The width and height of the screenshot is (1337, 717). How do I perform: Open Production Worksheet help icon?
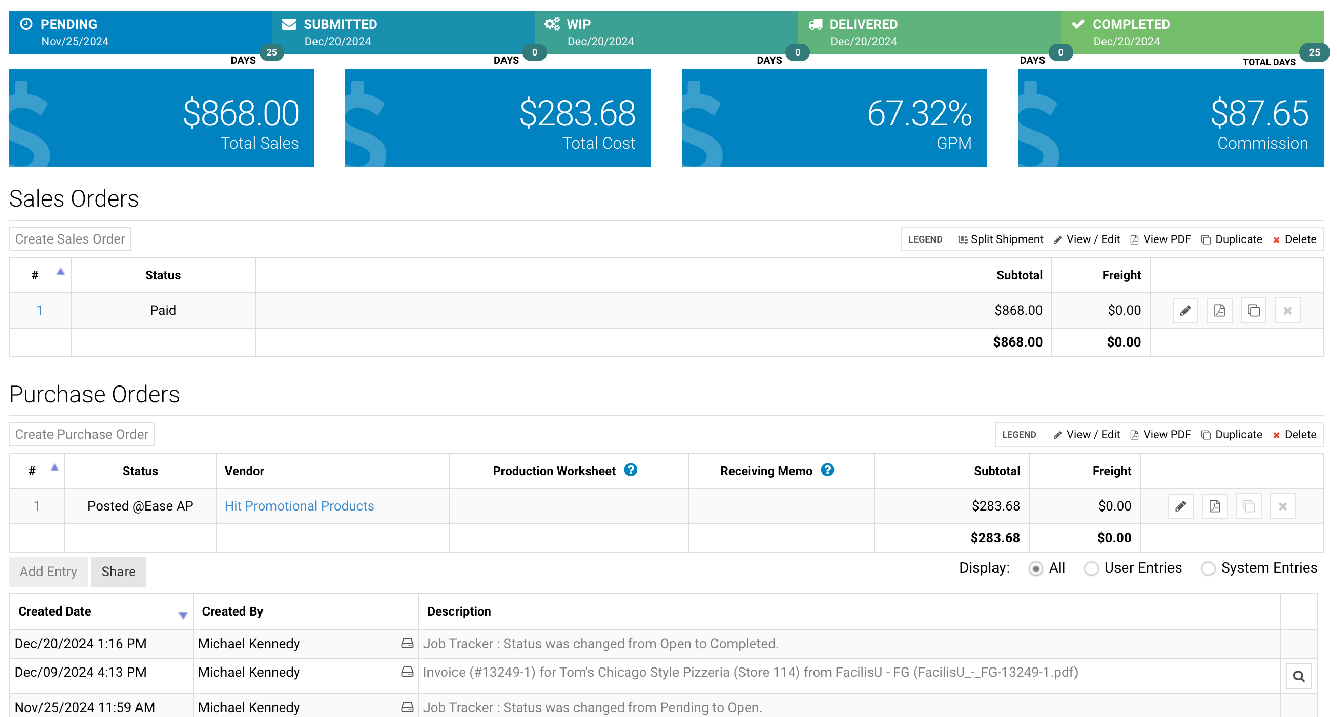point(631,470)
